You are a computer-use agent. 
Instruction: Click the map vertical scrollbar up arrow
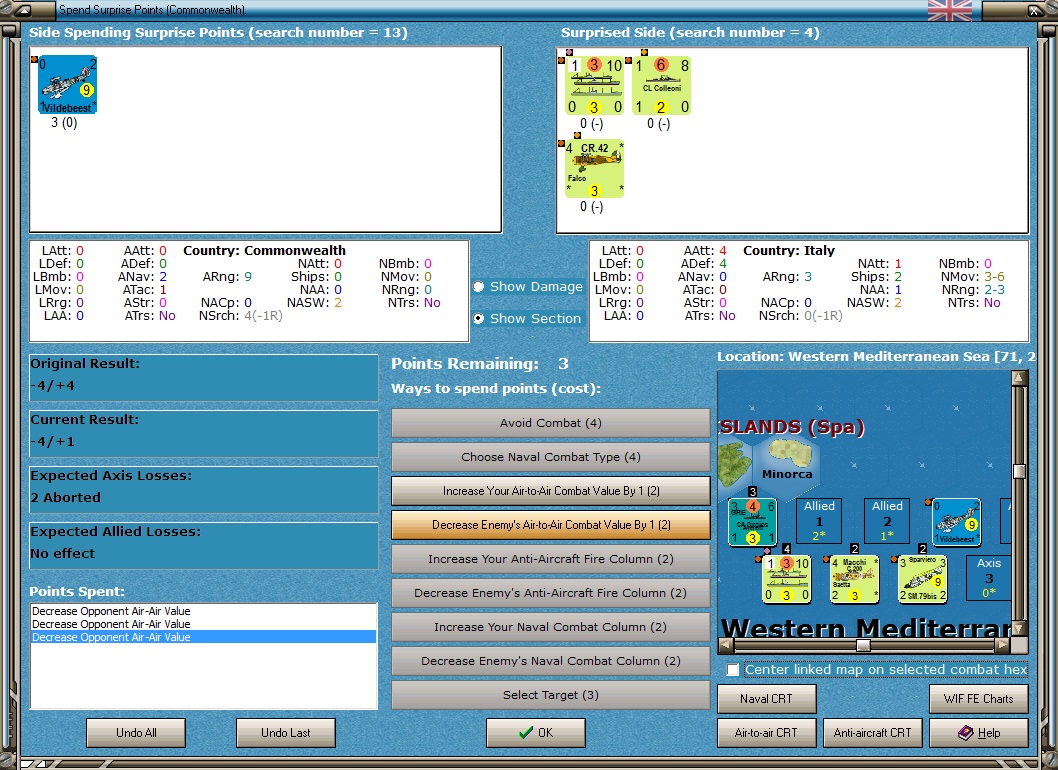pos(1020,378)
